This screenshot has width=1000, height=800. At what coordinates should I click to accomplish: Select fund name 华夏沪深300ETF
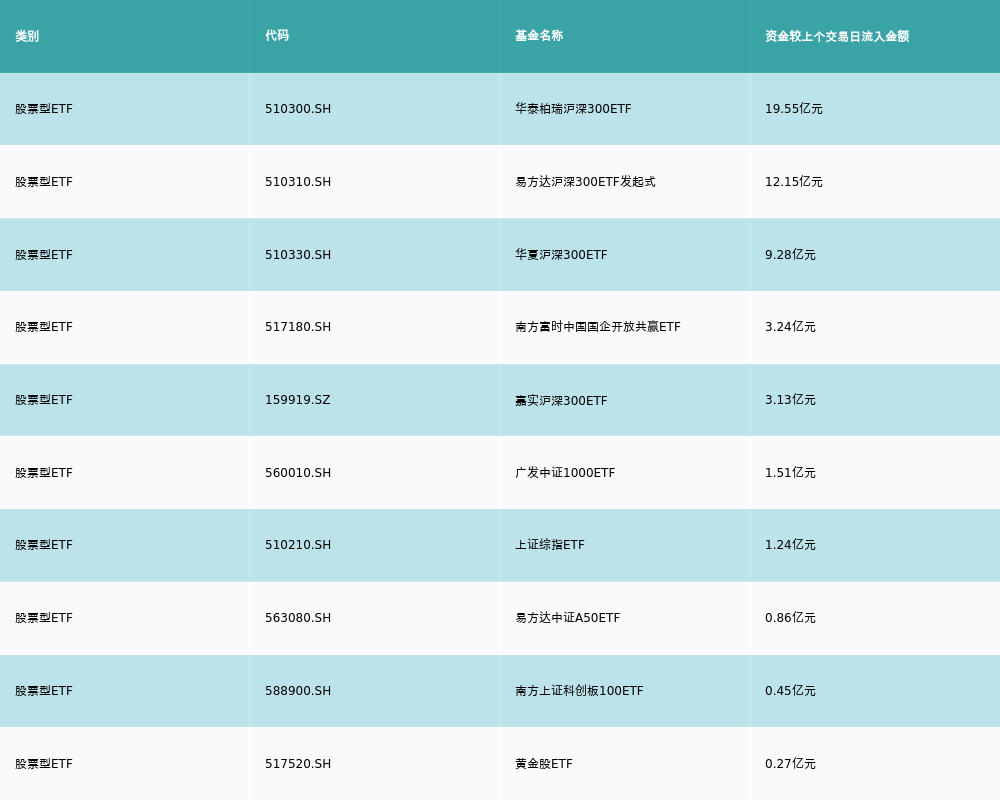coord(561,255)
